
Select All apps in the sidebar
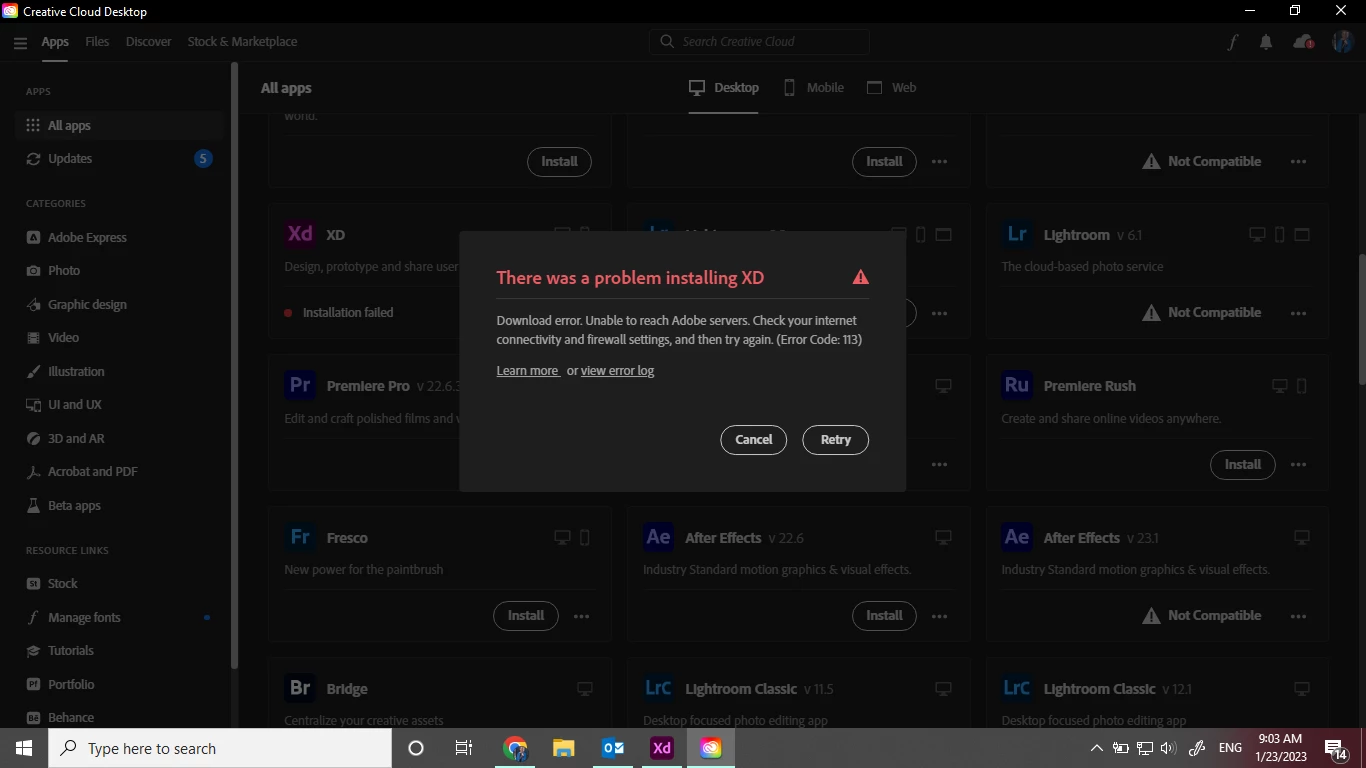click(x=120, y=126)
